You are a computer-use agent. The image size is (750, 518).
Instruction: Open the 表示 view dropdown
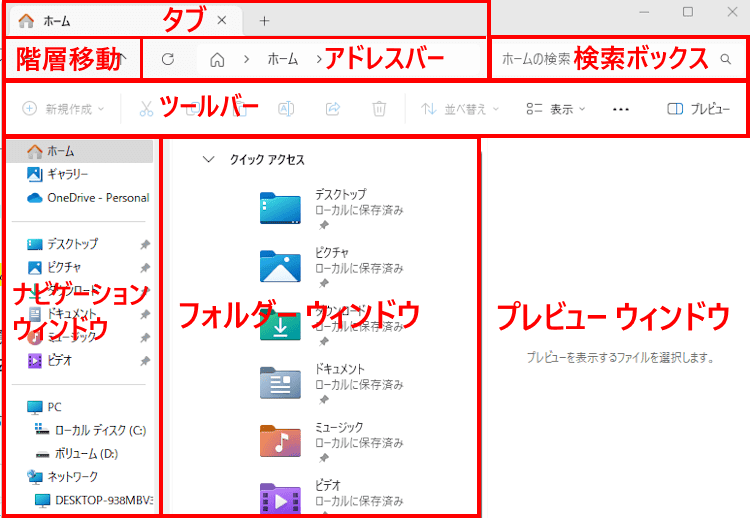click(x=557, y=109)
